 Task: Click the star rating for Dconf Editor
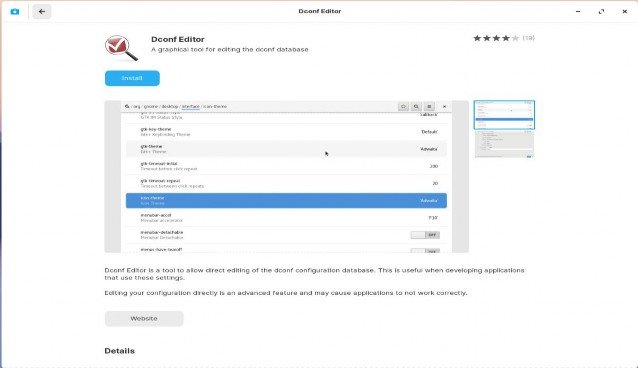click(496, 38)
